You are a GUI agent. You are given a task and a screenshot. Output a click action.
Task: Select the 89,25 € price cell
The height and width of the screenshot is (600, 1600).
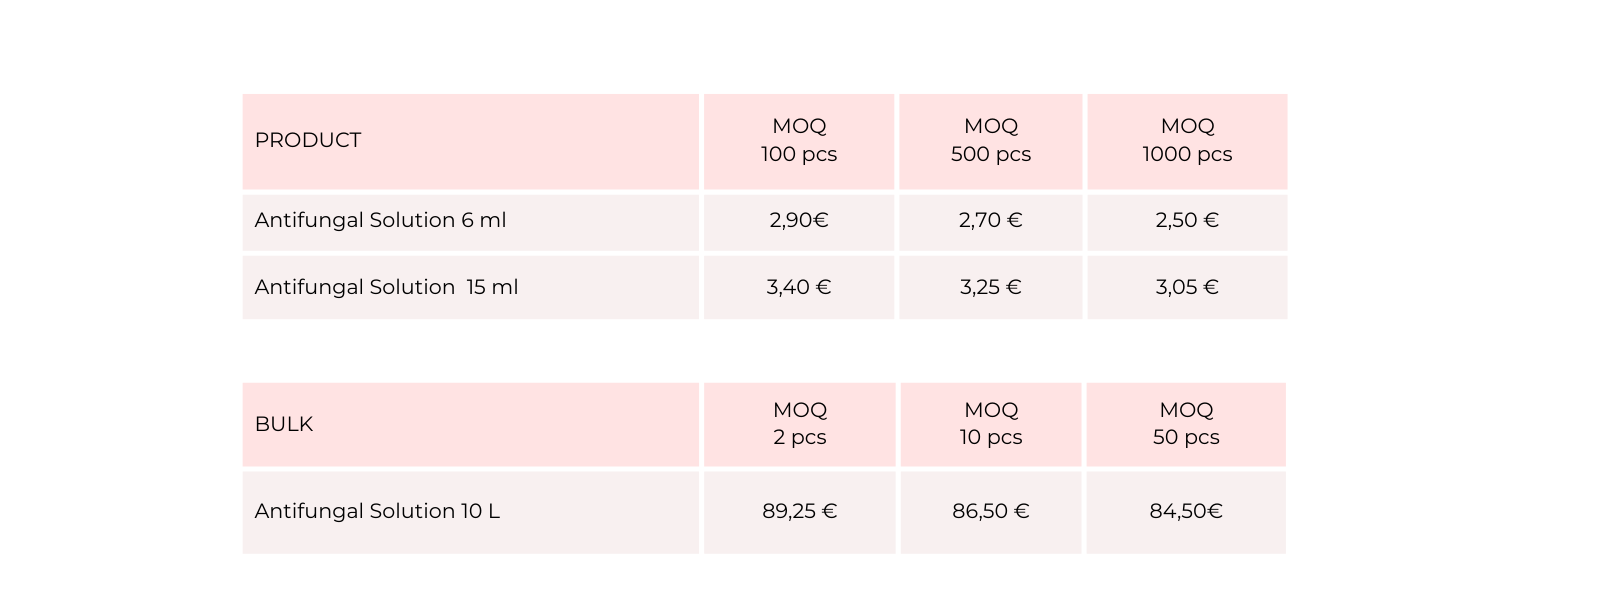[800, 511]
